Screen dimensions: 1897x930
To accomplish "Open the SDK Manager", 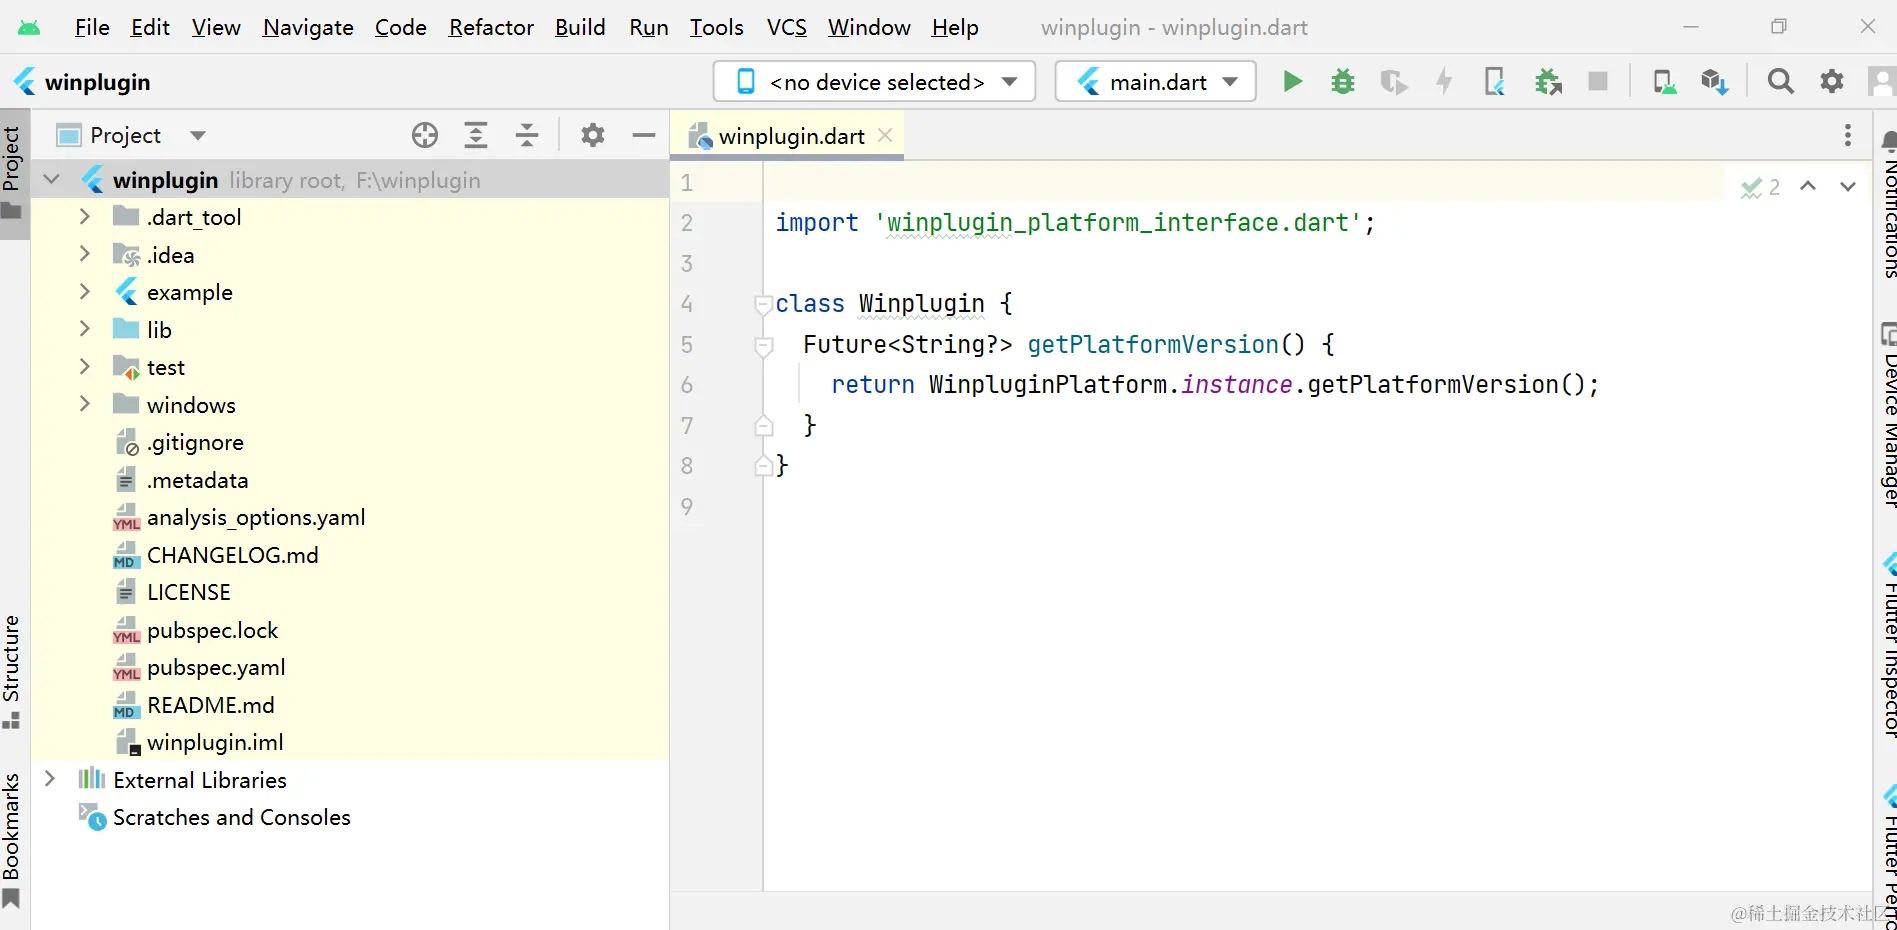I will pyautogui.click(x=1714, y=81).
